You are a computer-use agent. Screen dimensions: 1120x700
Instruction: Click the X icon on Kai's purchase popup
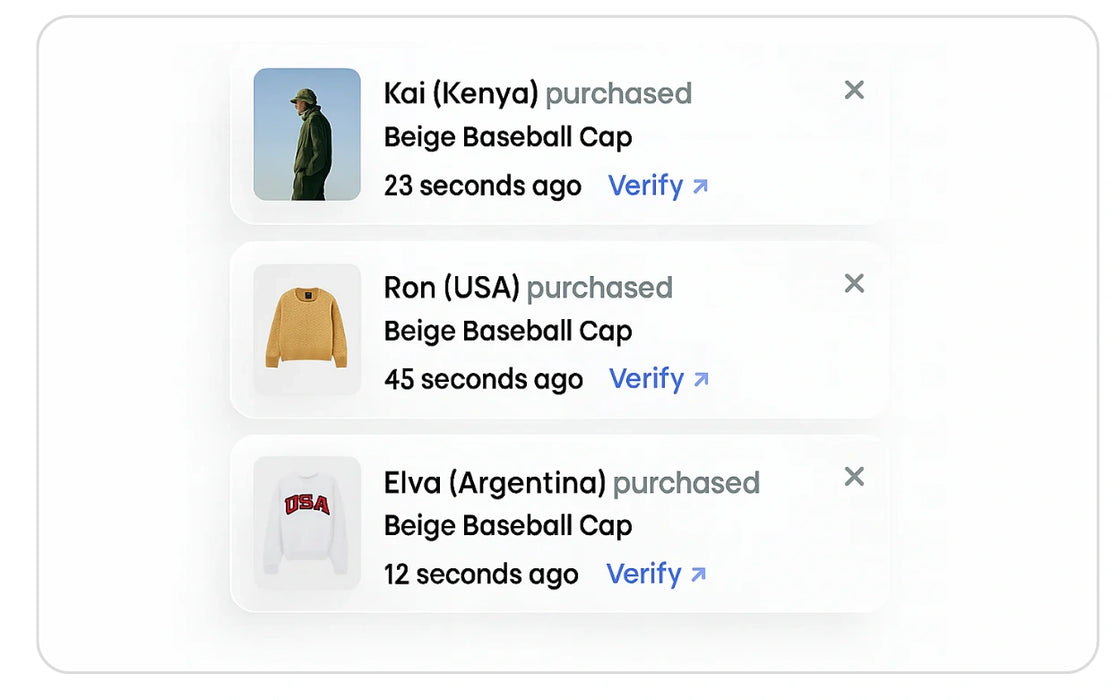tap(854, 90)
